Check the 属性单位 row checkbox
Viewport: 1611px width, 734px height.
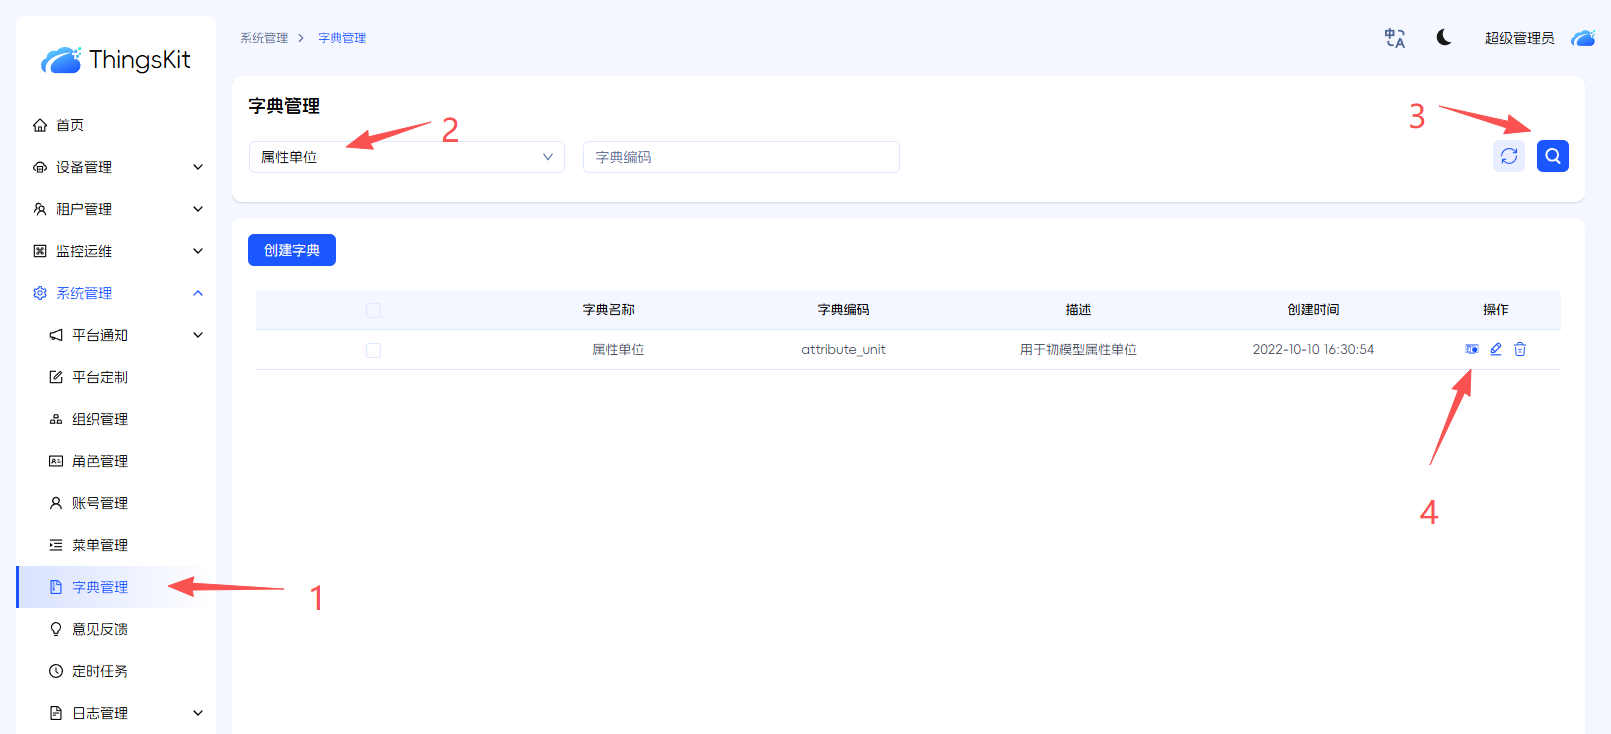coord(373,350)
